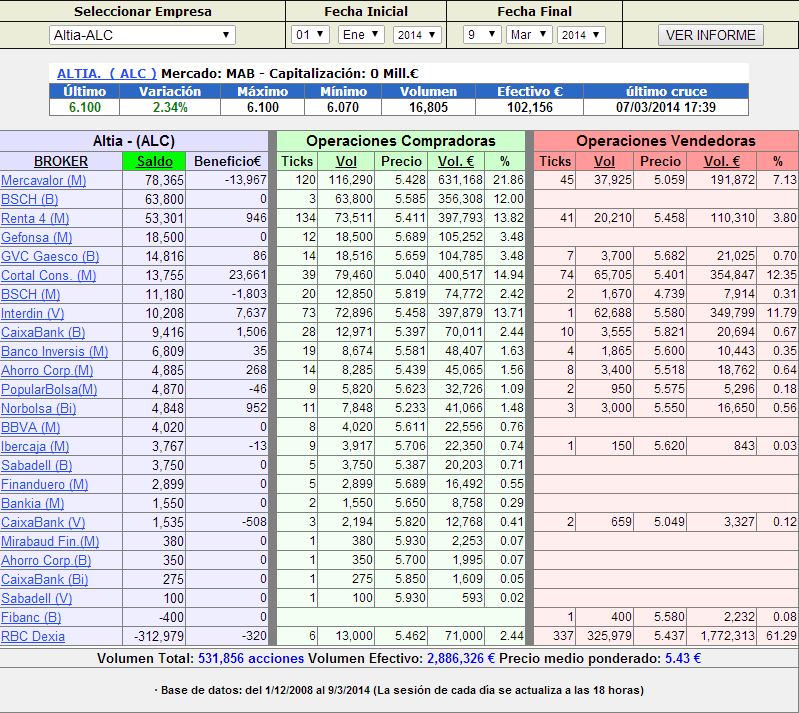The height and width of the screenshot is (713, 799).
Task: Open the Banco Inversis (M) broker link
Action: coord(55,351)
